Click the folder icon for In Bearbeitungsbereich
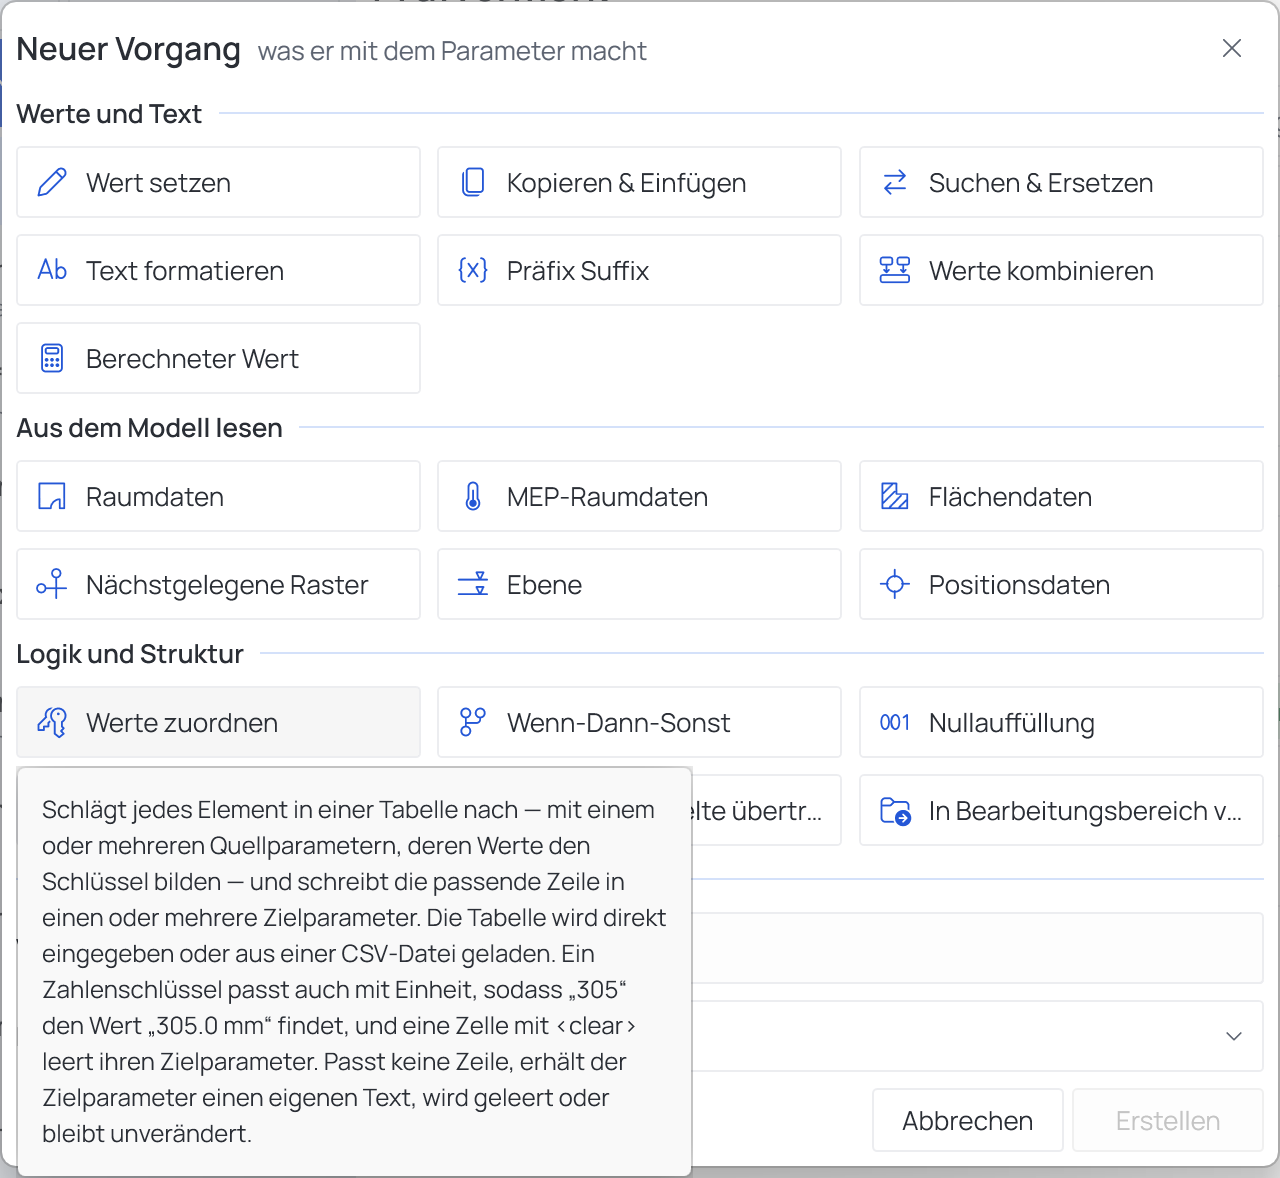The image size is (1280, 1178). click(895, 810)
